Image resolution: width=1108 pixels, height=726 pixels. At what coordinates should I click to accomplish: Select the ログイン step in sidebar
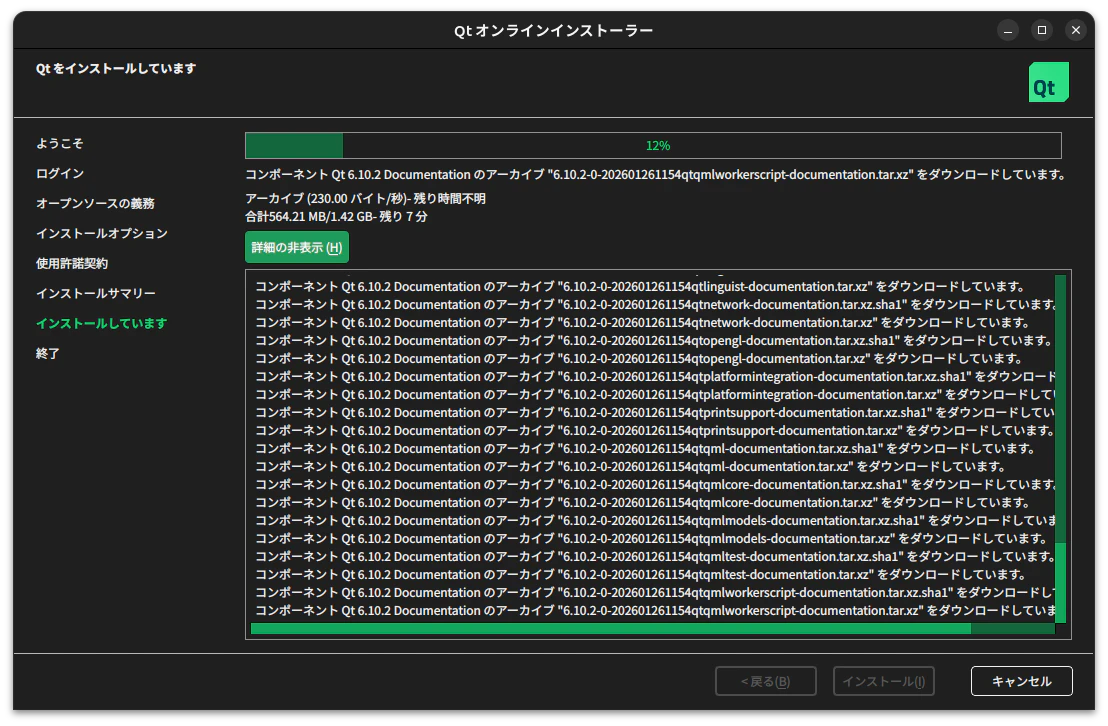(x=60, y=173)
